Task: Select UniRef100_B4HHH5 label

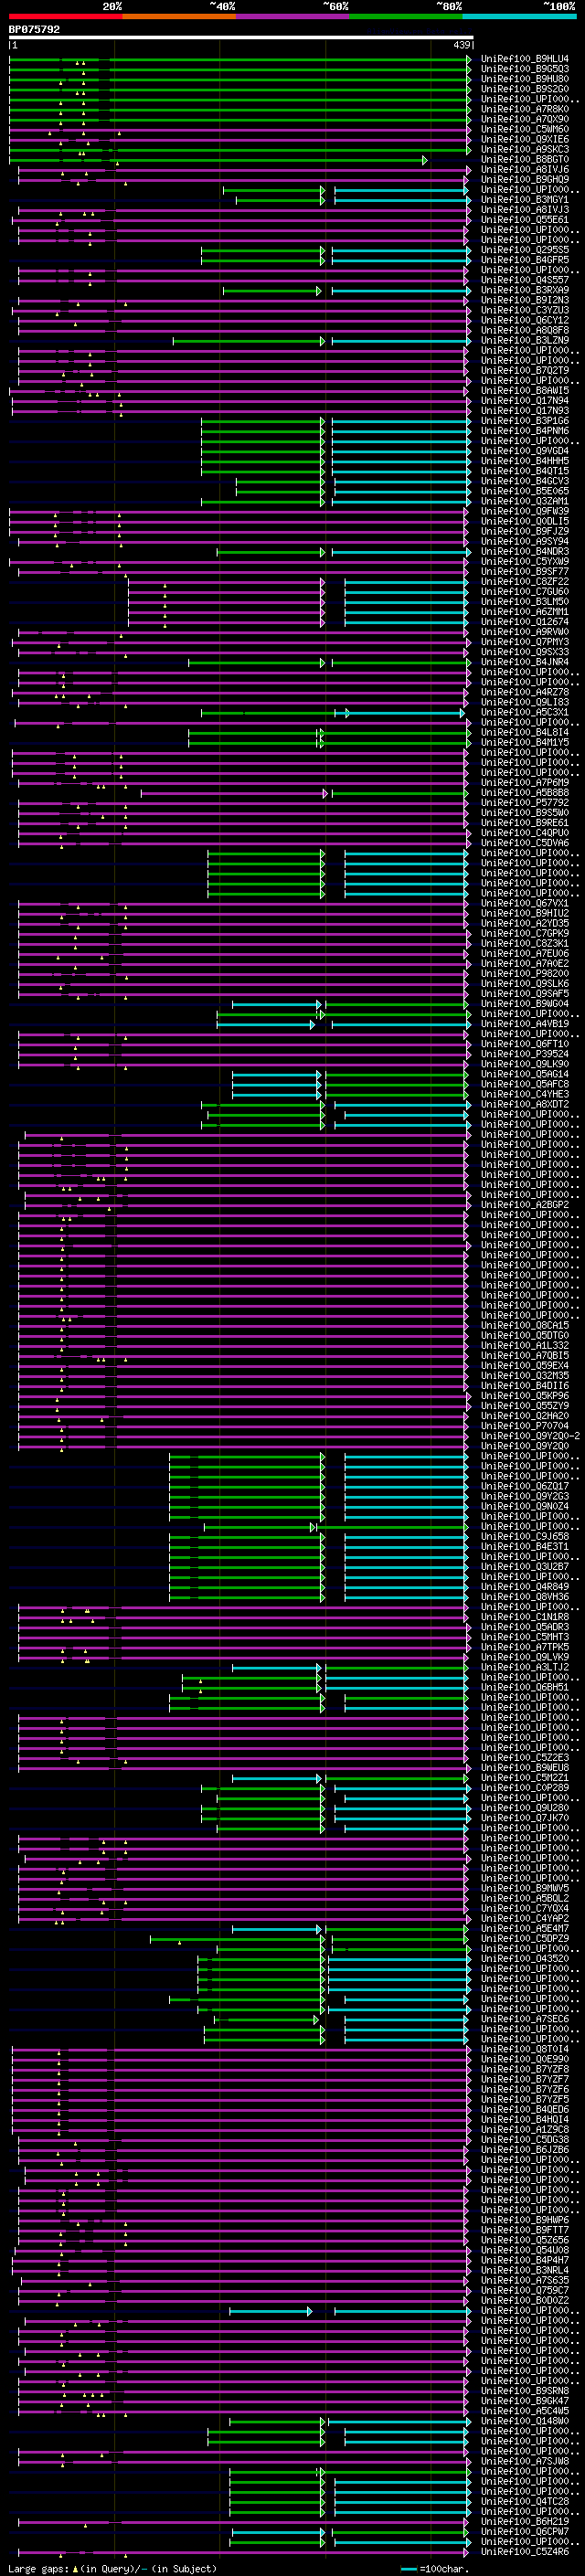Action: click(524, 461)
